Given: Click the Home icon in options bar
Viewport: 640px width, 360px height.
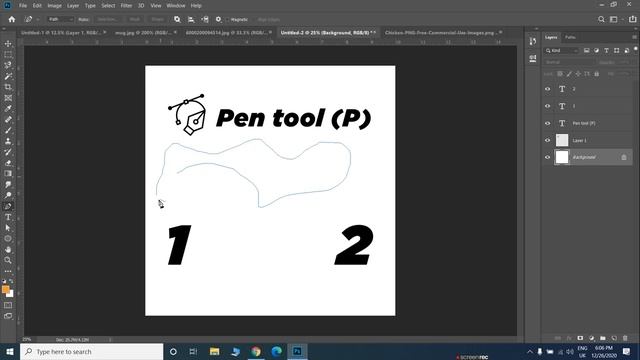Looking at the screenshot, I should tap(12, 19).
